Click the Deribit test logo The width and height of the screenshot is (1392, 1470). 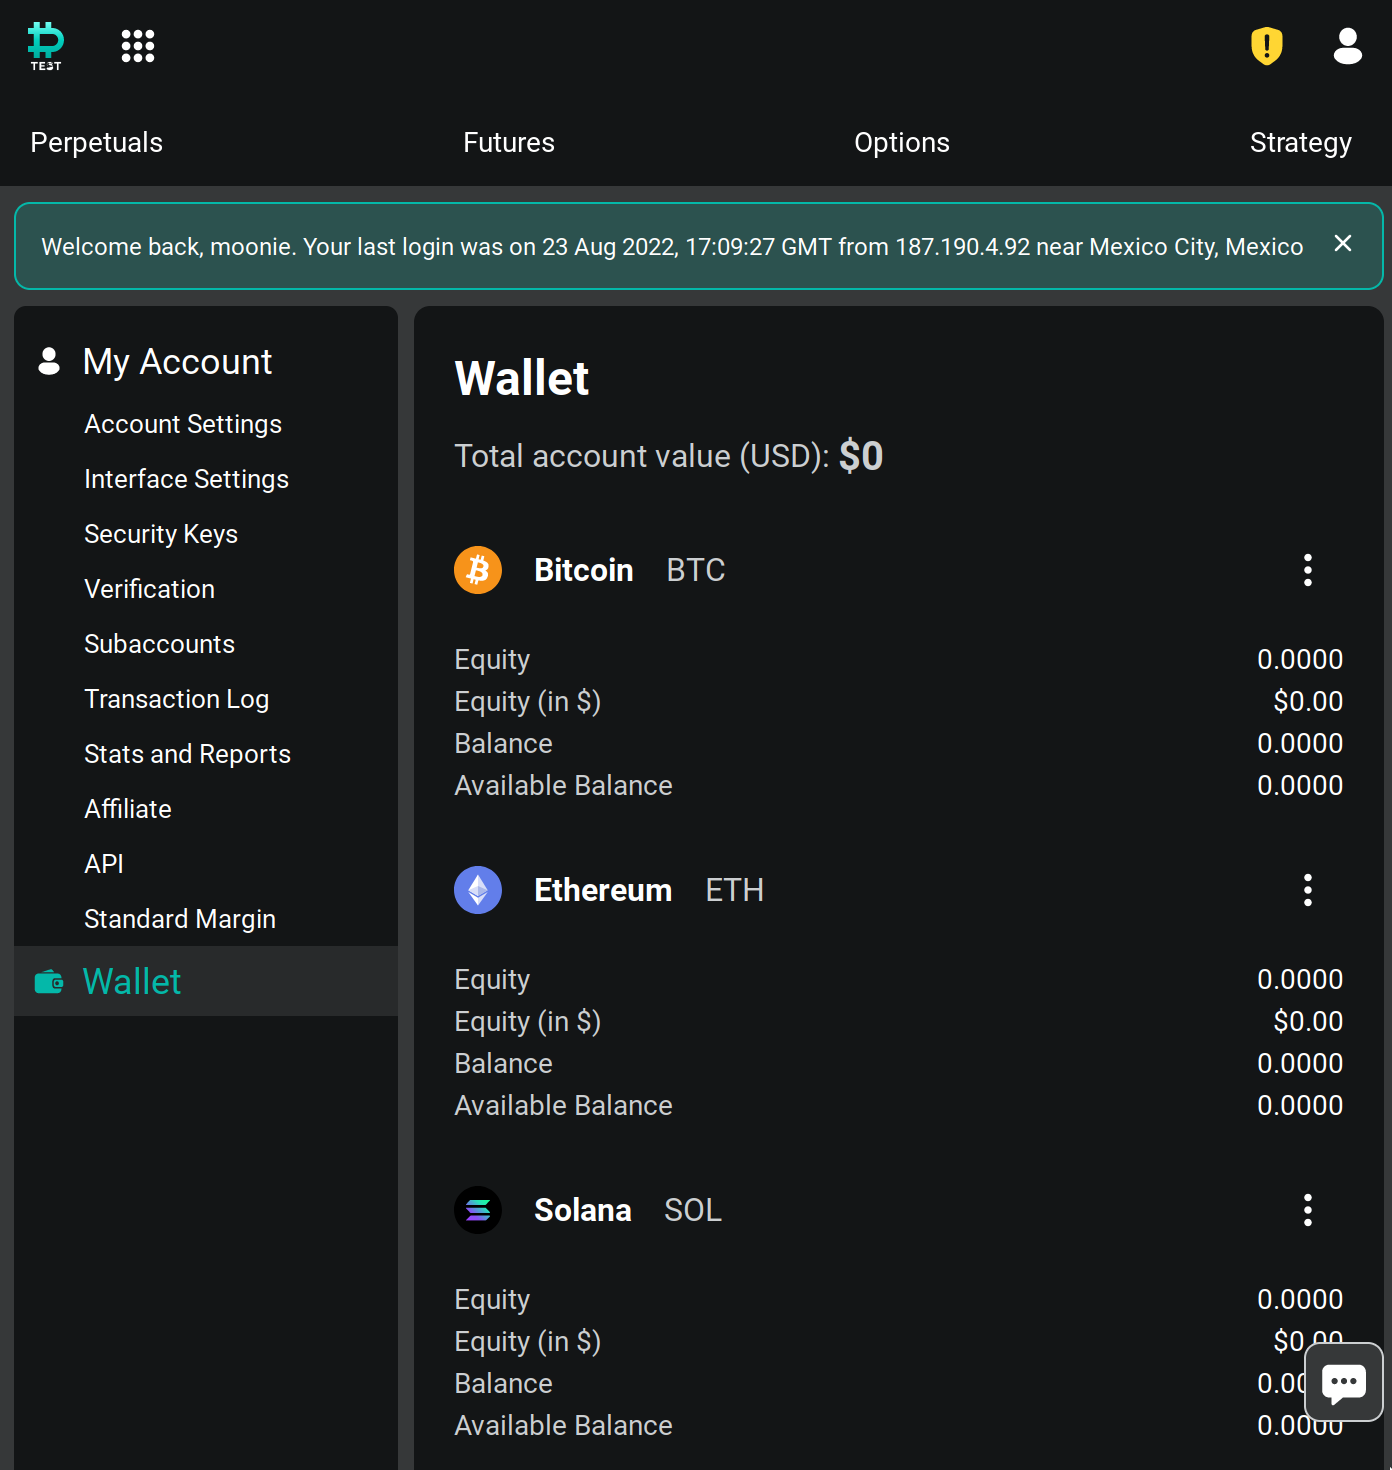[46, 46]
